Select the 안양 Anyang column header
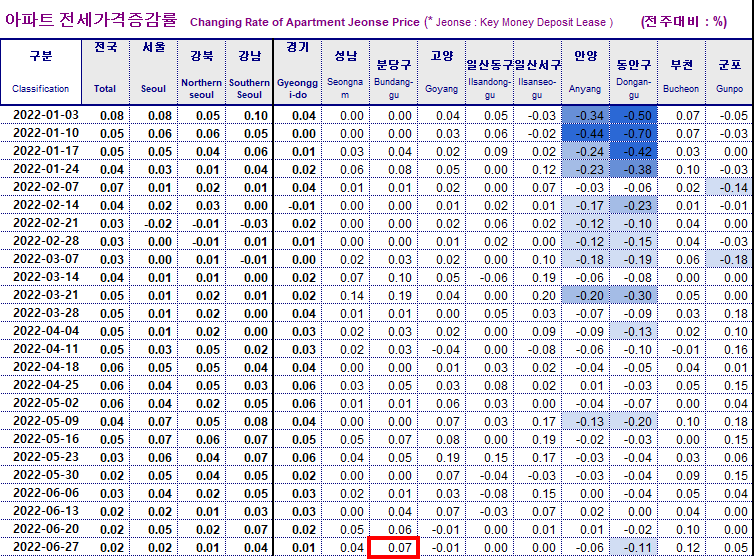Image resolution: width=755 pixels, height=559 pixels. click(586, 72)
